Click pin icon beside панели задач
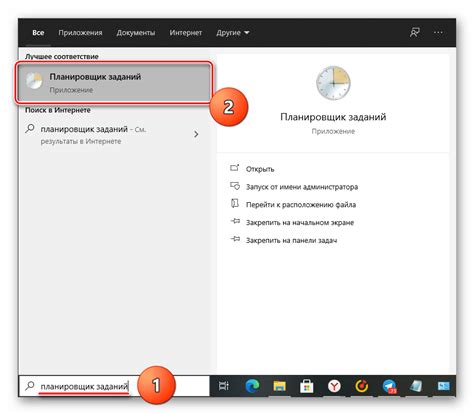 click(x=235, y=239)
